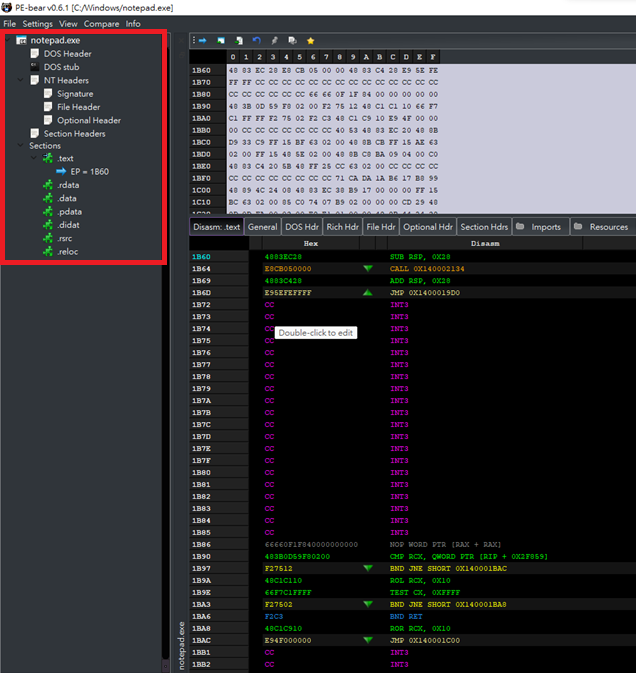
Task: Click the tree panel vertical scrollbar
Action: (x=165, y=352)
